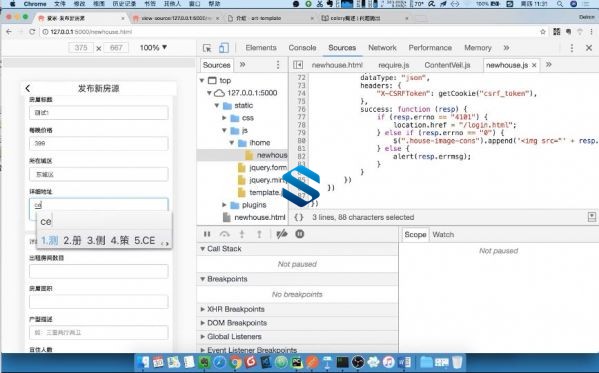Select the Sources navigator sub-tab
599x373 pixels.
[x=216, y=65]
